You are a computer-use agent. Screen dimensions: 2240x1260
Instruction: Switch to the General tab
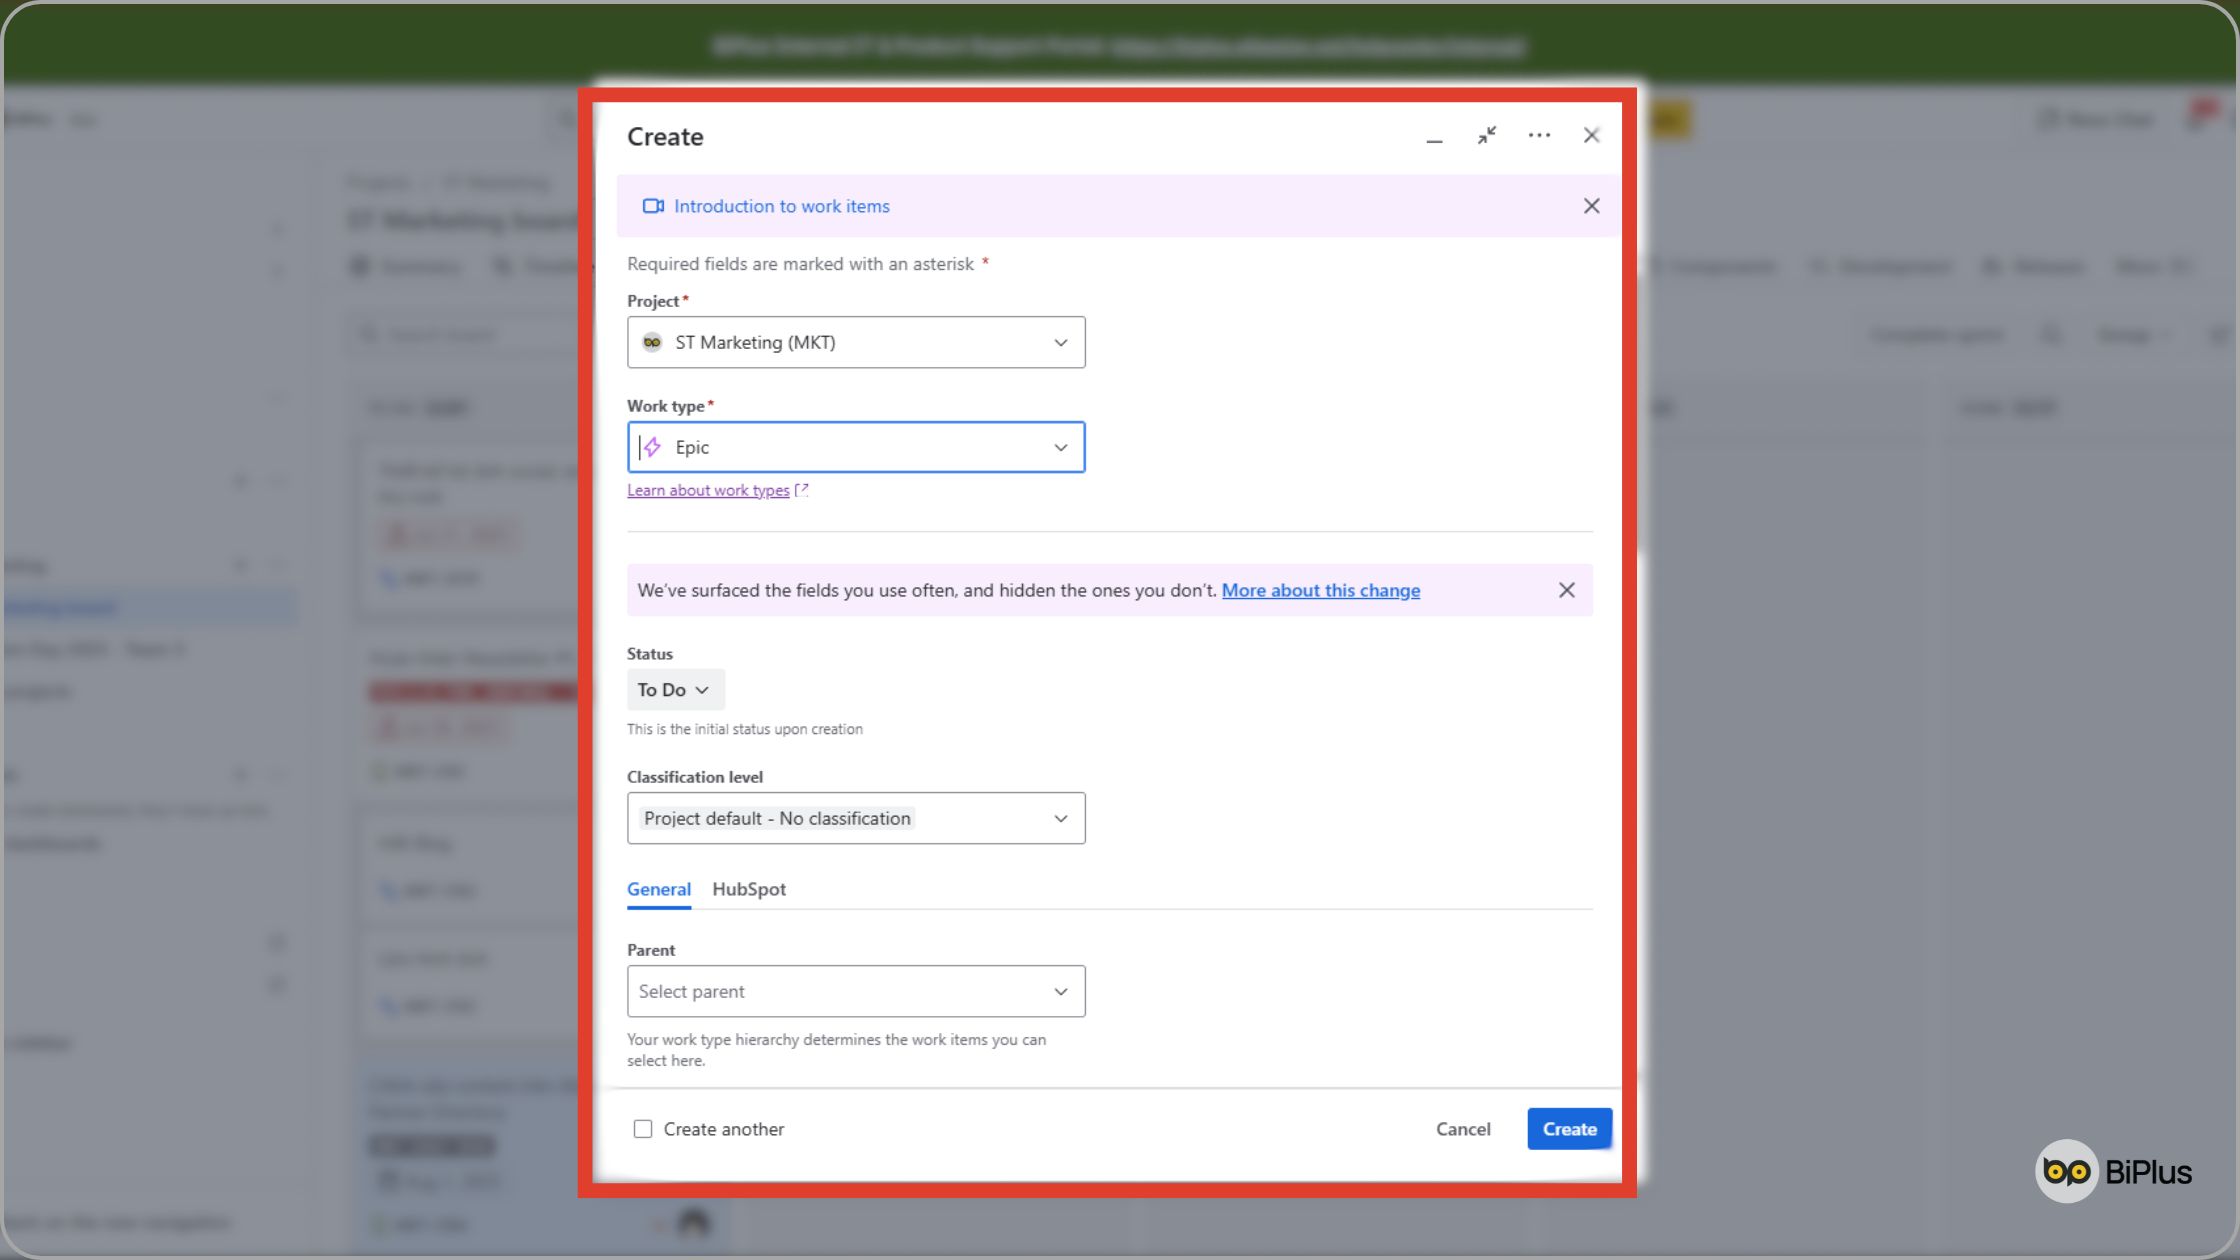[659, 889]
